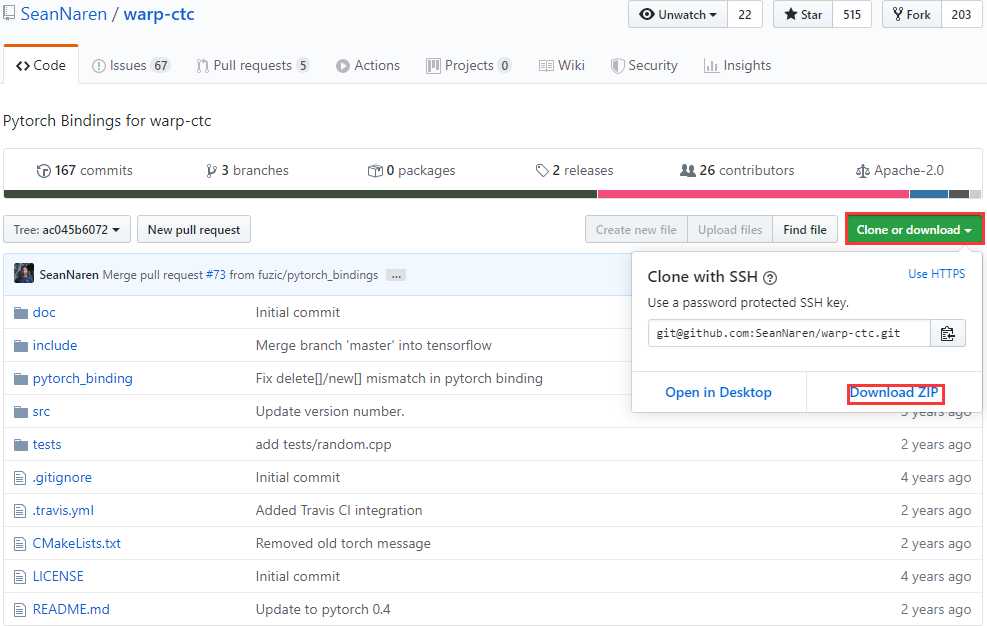Open the doc folder
This screenshot has width=987, height=626.
pyautogui.click(x=44, y=312)
